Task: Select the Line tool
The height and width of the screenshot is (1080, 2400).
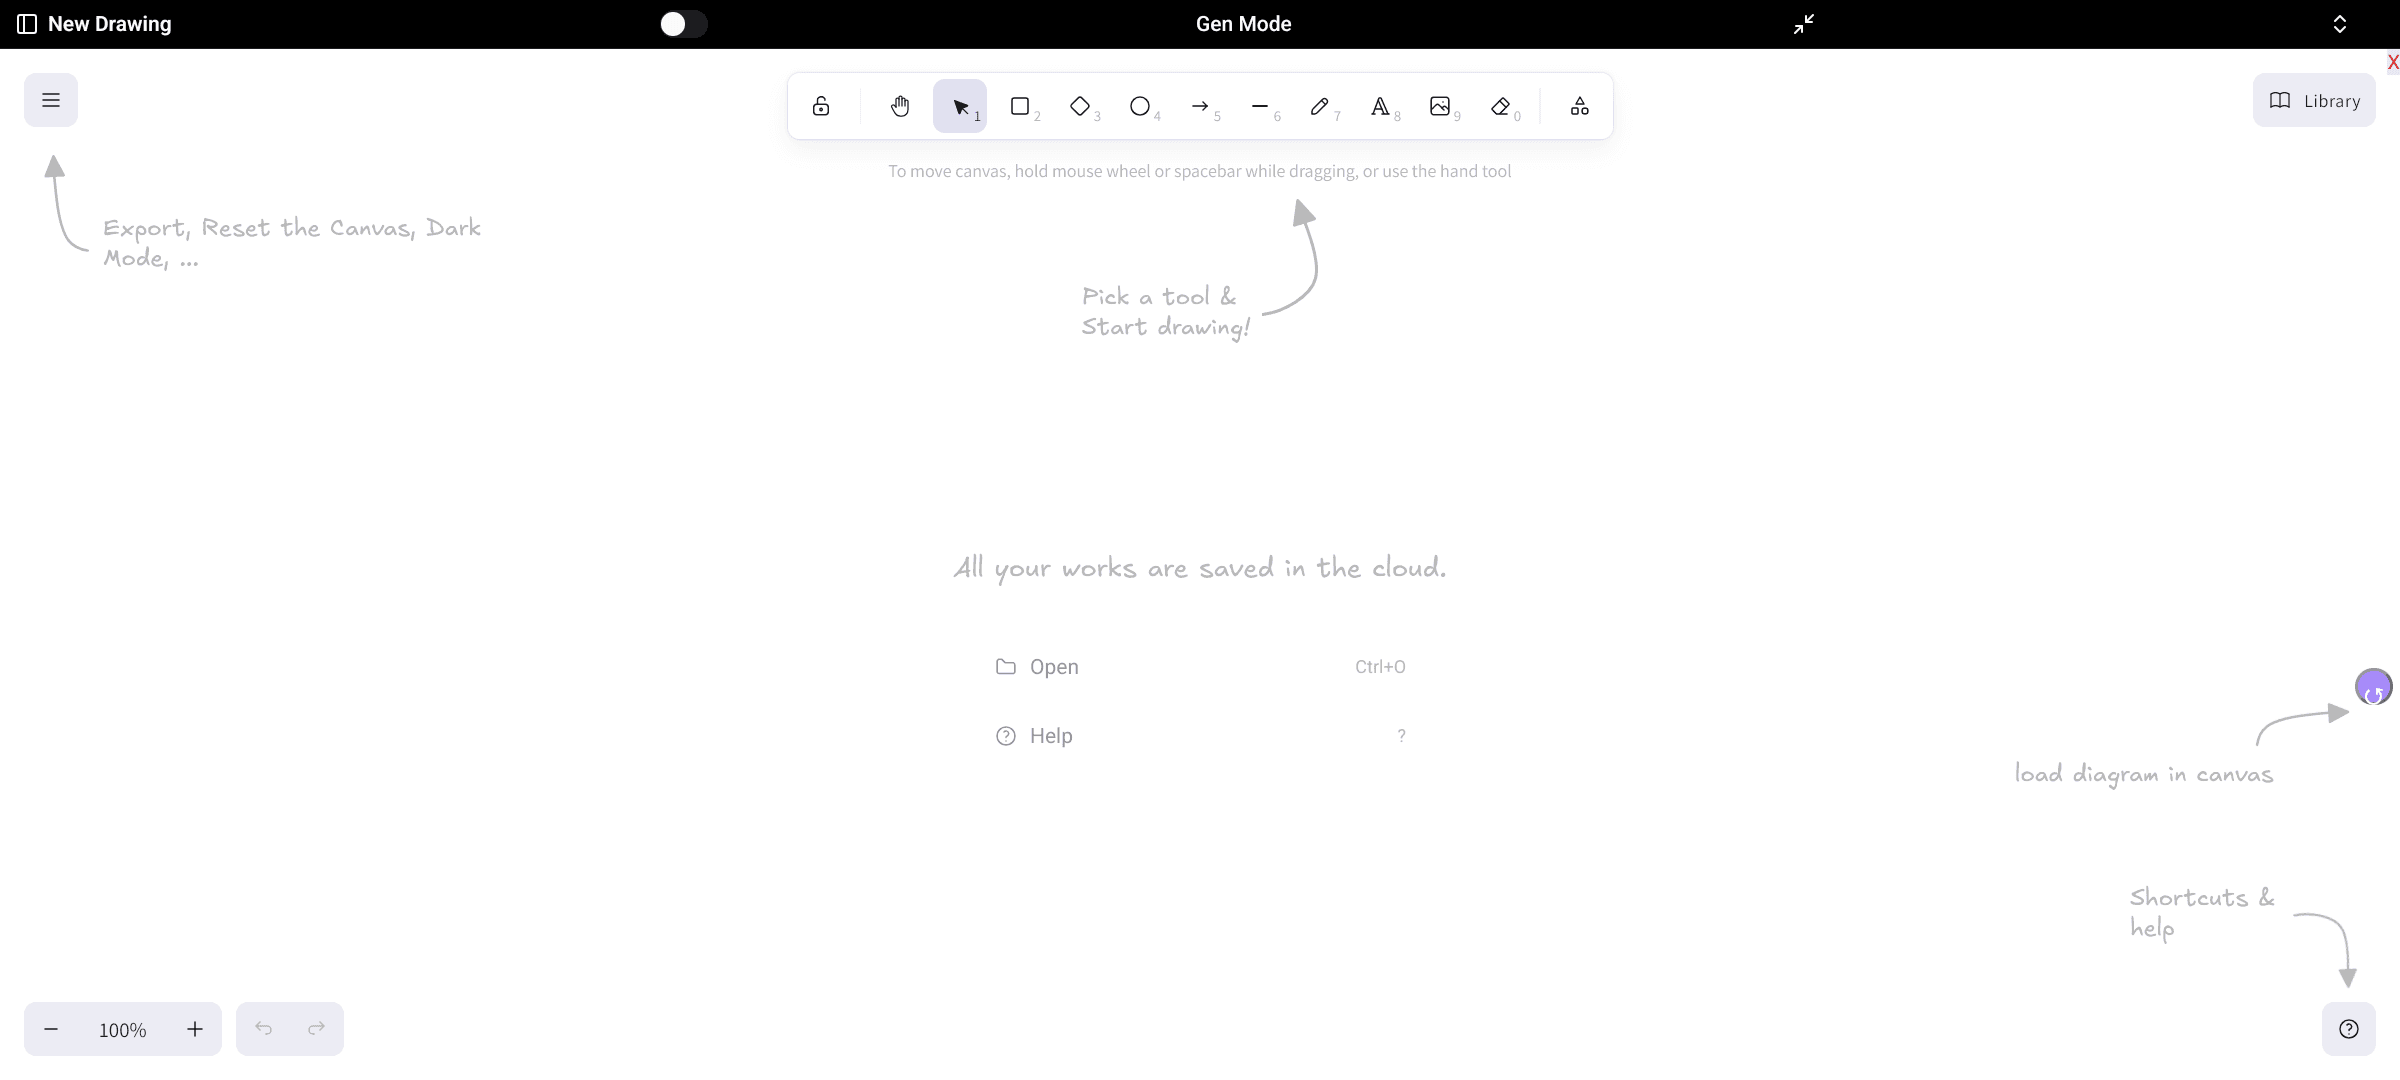Action: [1260, 106]
